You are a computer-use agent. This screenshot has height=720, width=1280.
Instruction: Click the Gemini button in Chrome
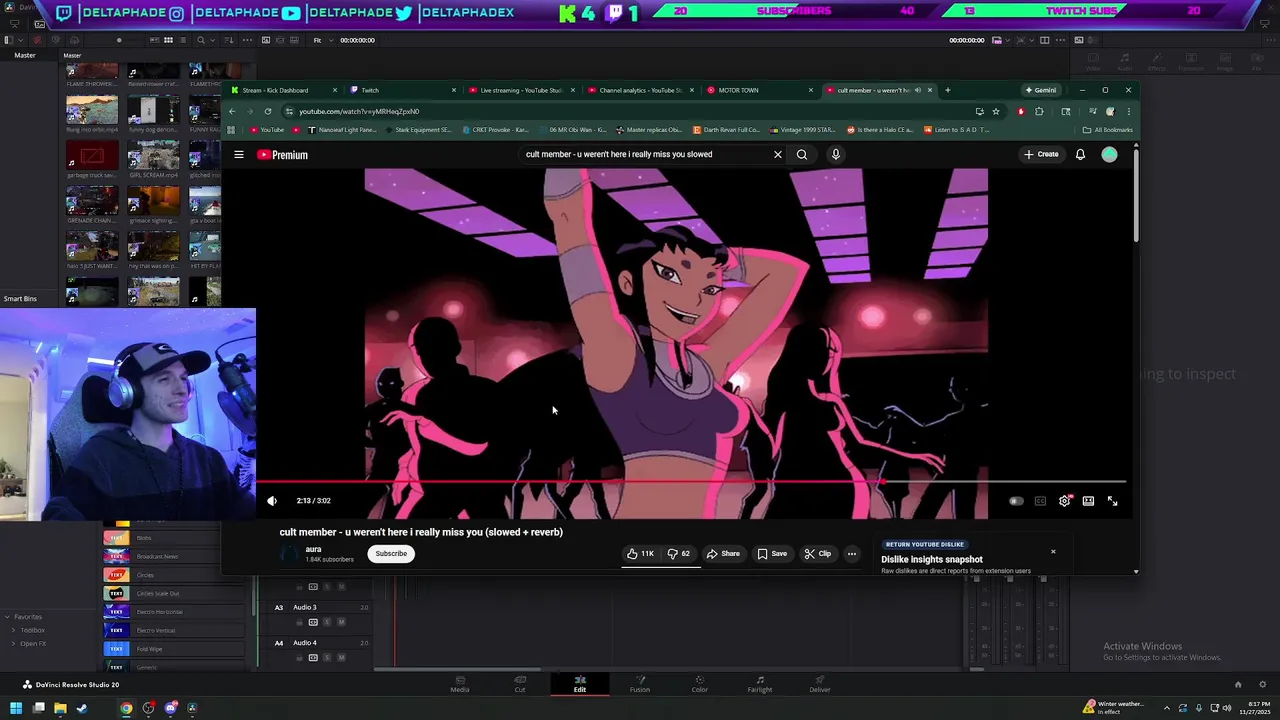tap(1041, 90)
